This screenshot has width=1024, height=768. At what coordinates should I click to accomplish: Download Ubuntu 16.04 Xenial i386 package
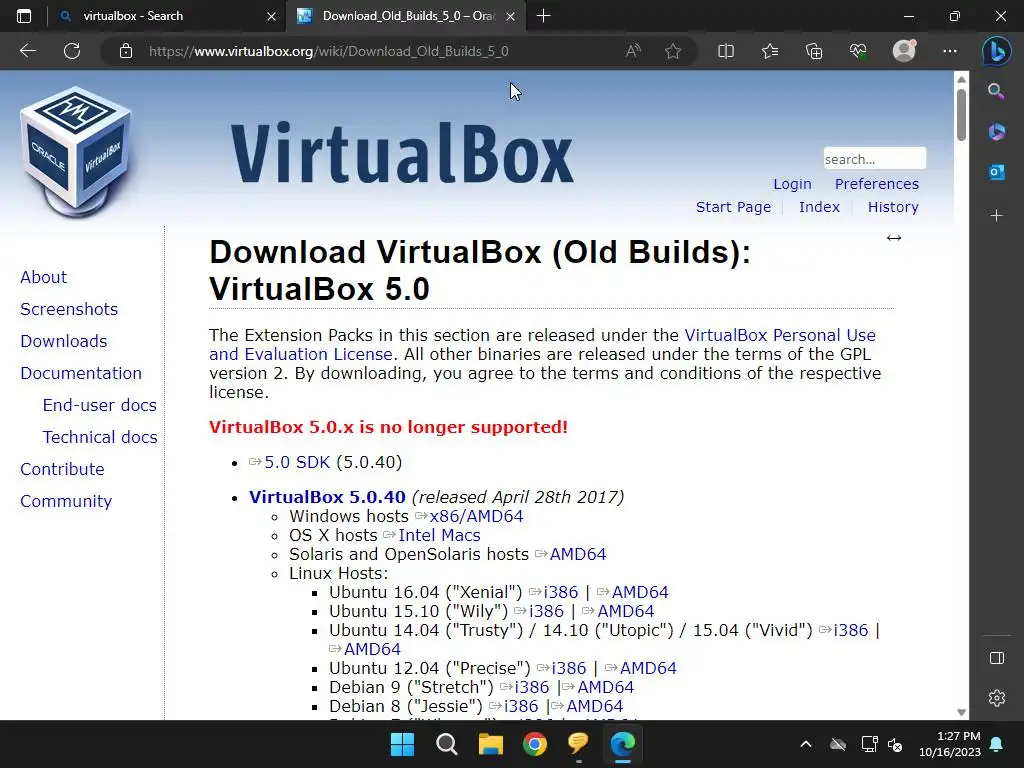(561, 592)
